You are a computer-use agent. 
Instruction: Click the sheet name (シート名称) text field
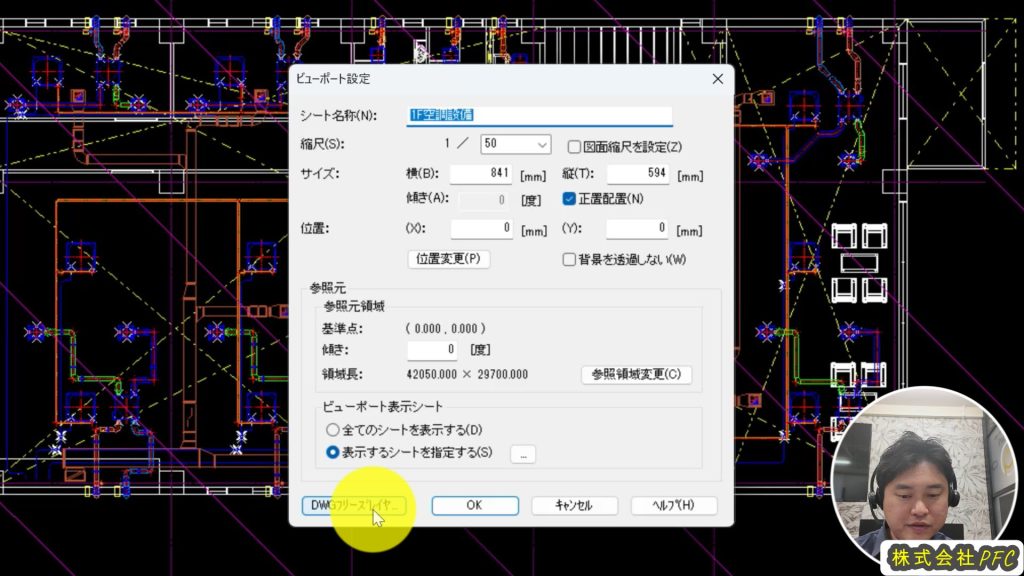(540, 116)
